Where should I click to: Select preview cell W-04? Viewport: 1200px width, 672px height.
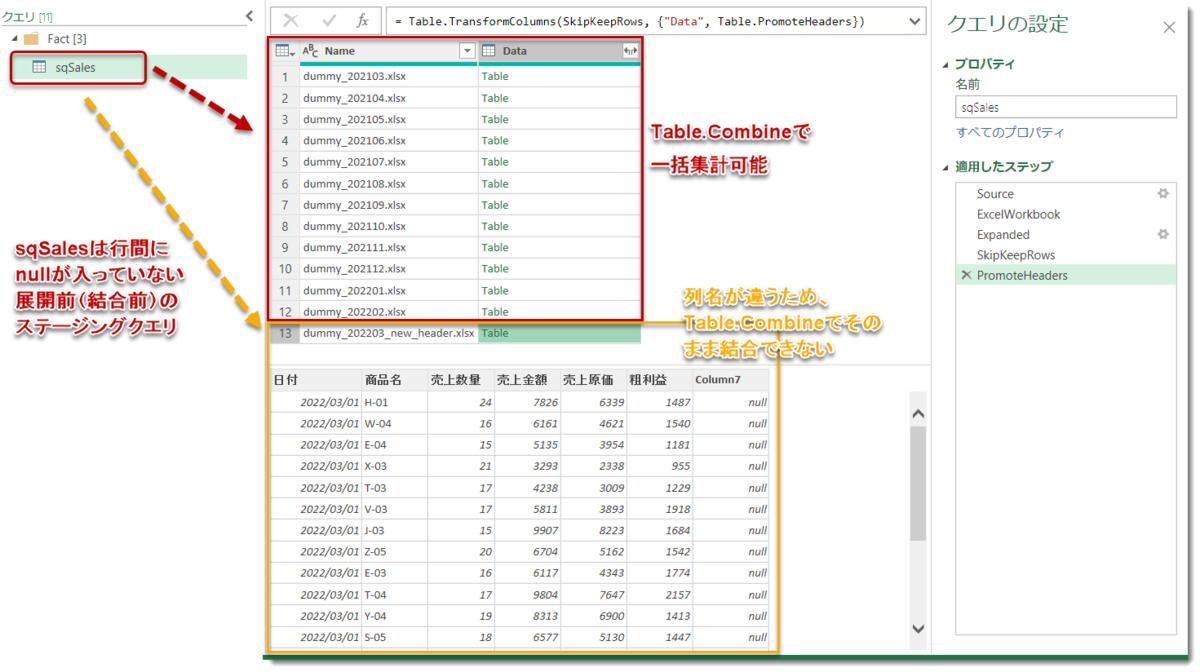point(394,423)
